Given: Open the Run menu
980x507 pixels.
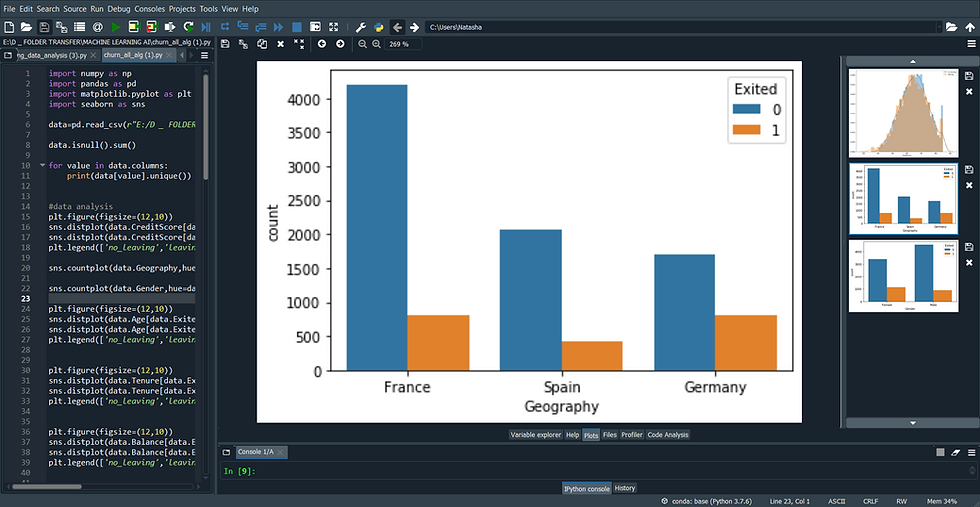Looking at the screenshot, I should pos(97,9).
